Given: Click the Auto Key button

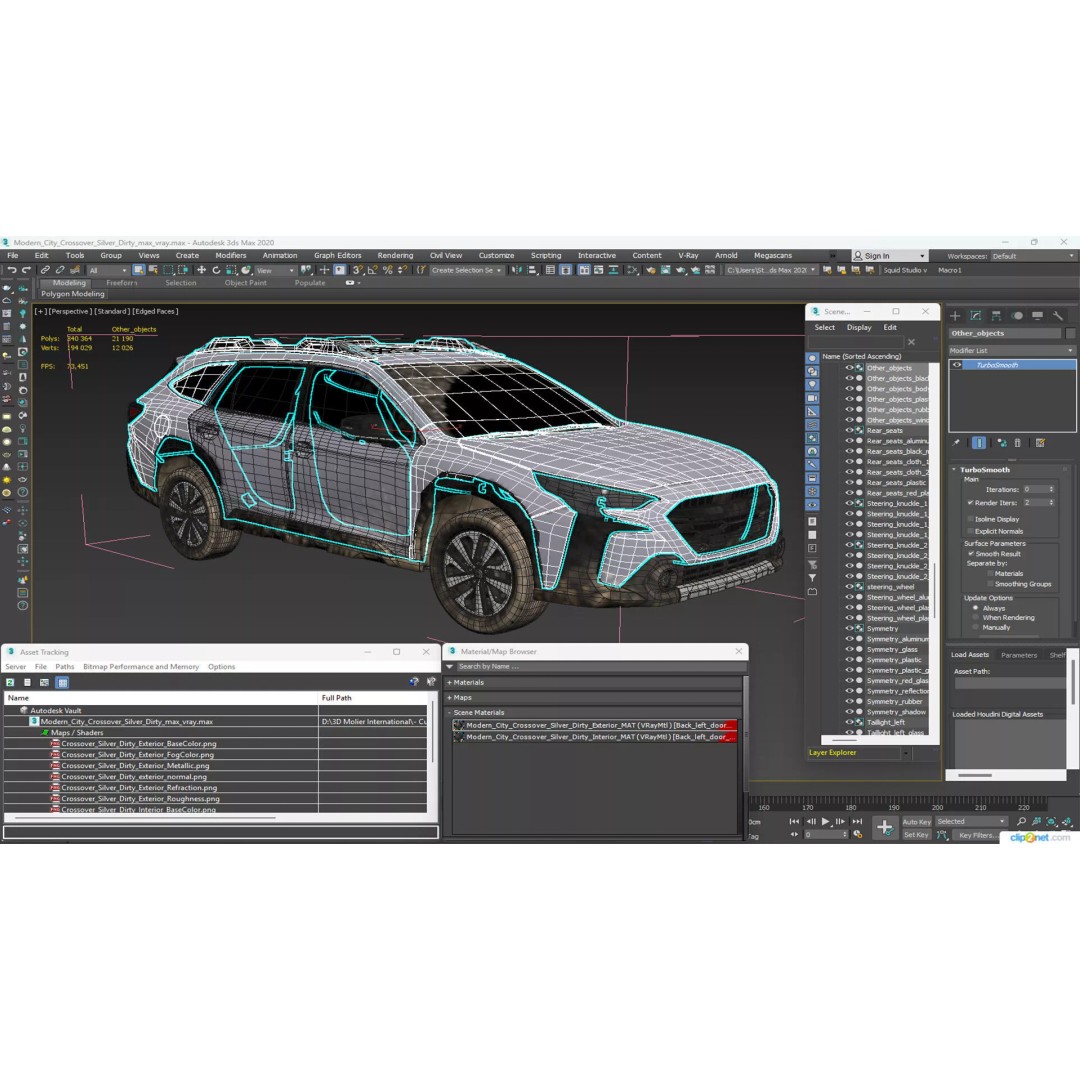Looking at the screenshot, I should pos(916,822).
